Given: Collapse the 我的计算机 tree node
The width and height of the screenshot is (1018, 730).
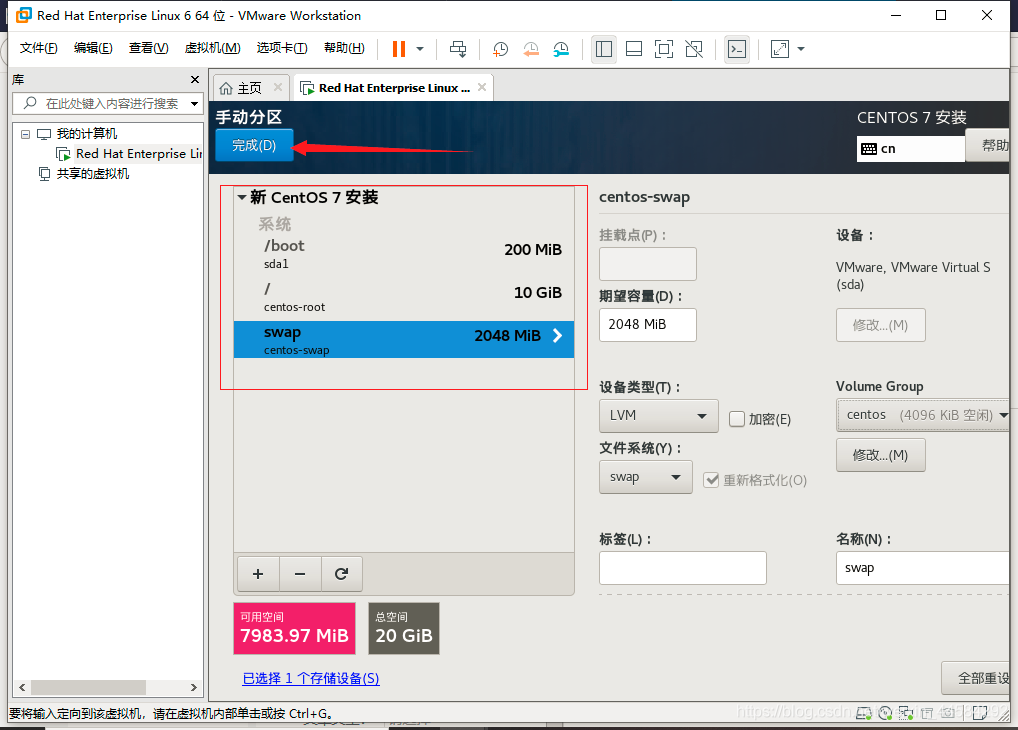Looking at the screenshot, I should [25, 134].
